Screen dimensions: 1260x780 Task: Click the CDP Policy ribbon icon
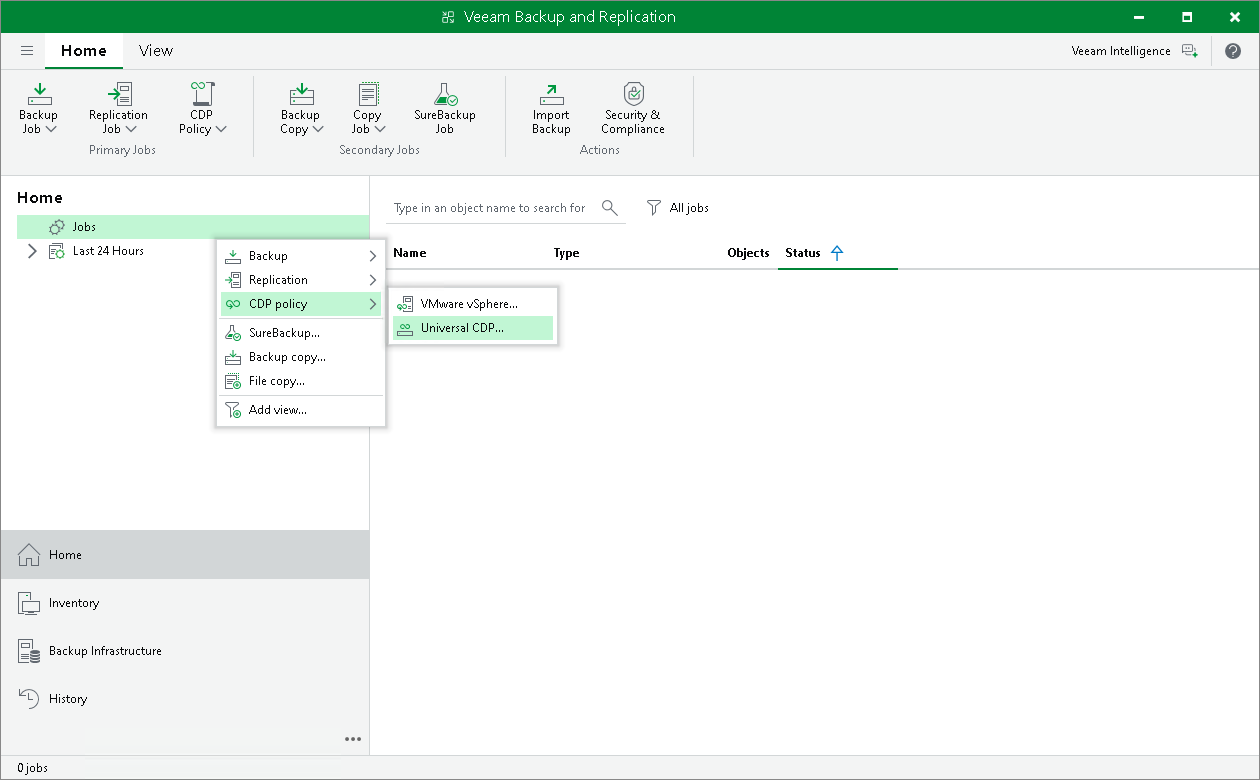pos(202,95)
